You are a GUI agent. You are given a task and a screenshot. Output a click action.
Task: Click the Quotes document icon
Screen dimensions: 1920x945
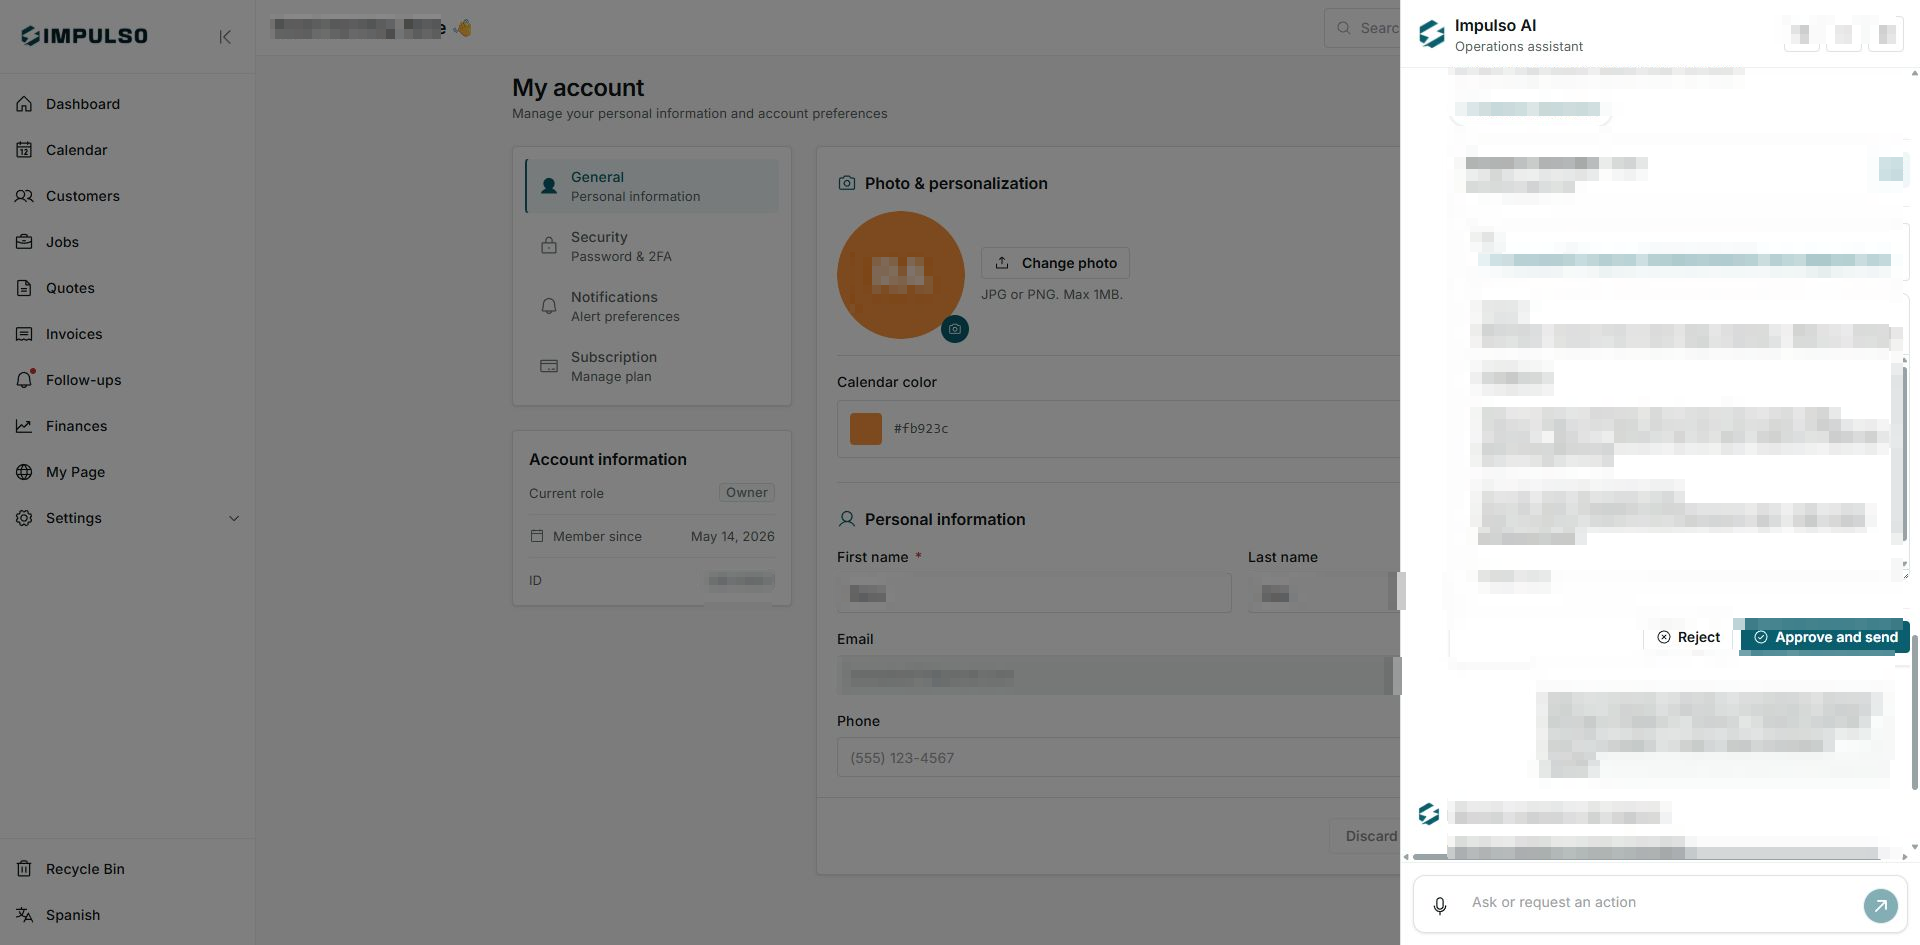tap(24, 288)
